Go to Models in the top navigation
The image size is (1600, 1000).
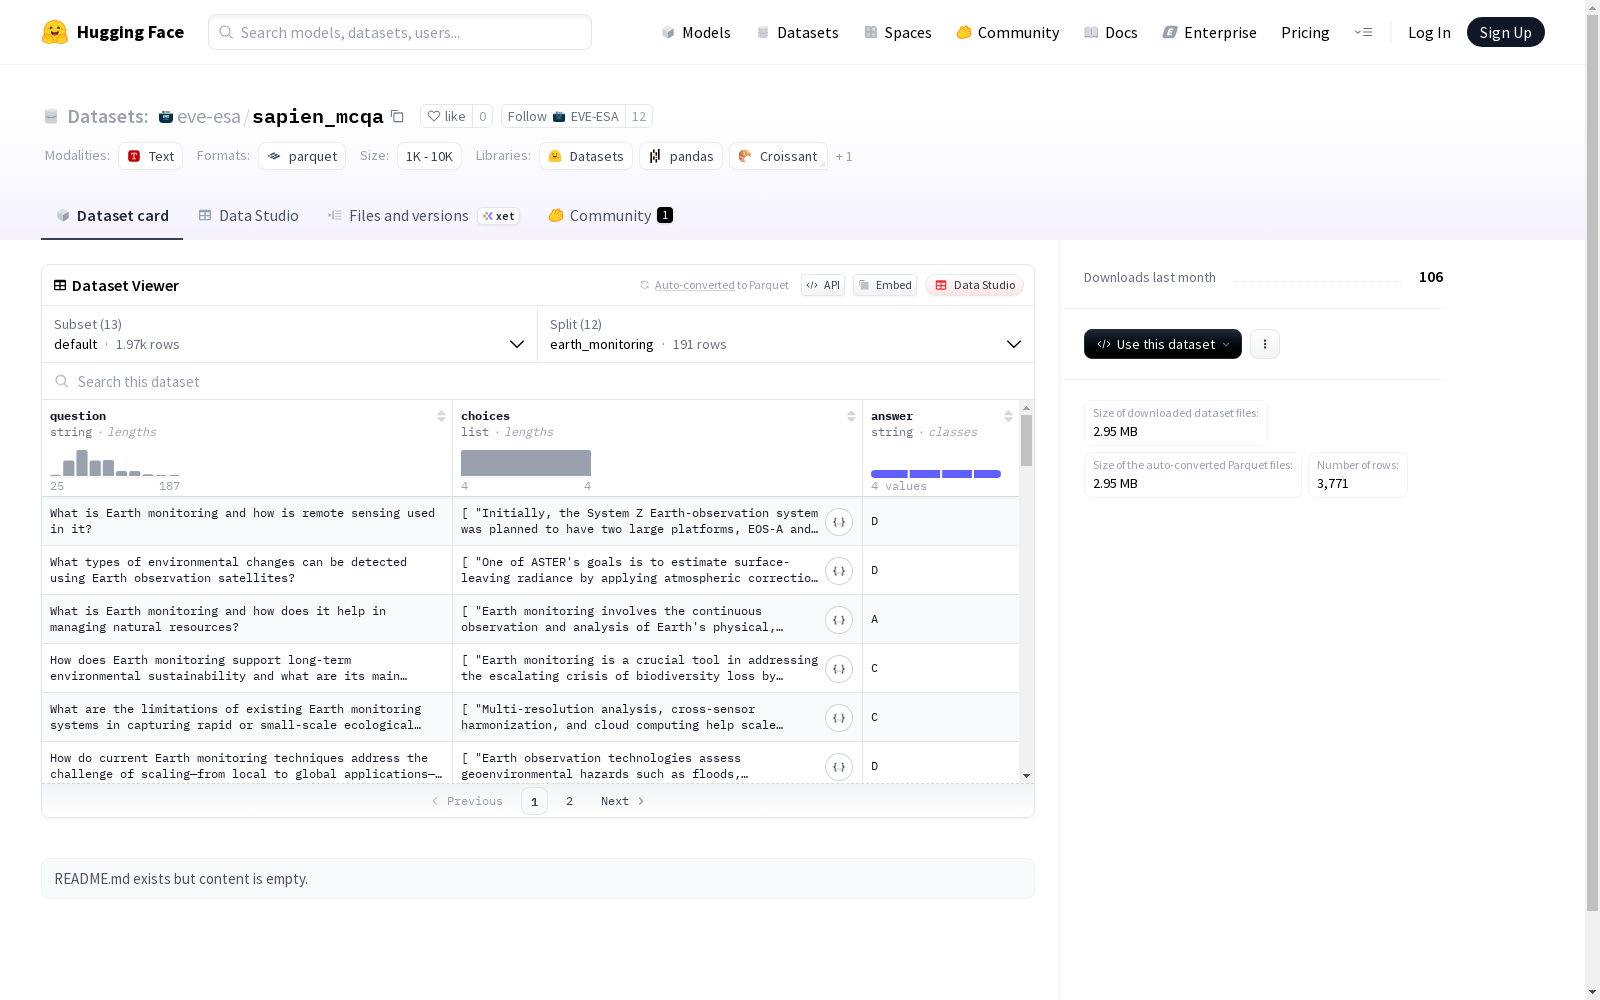point(696,32)
